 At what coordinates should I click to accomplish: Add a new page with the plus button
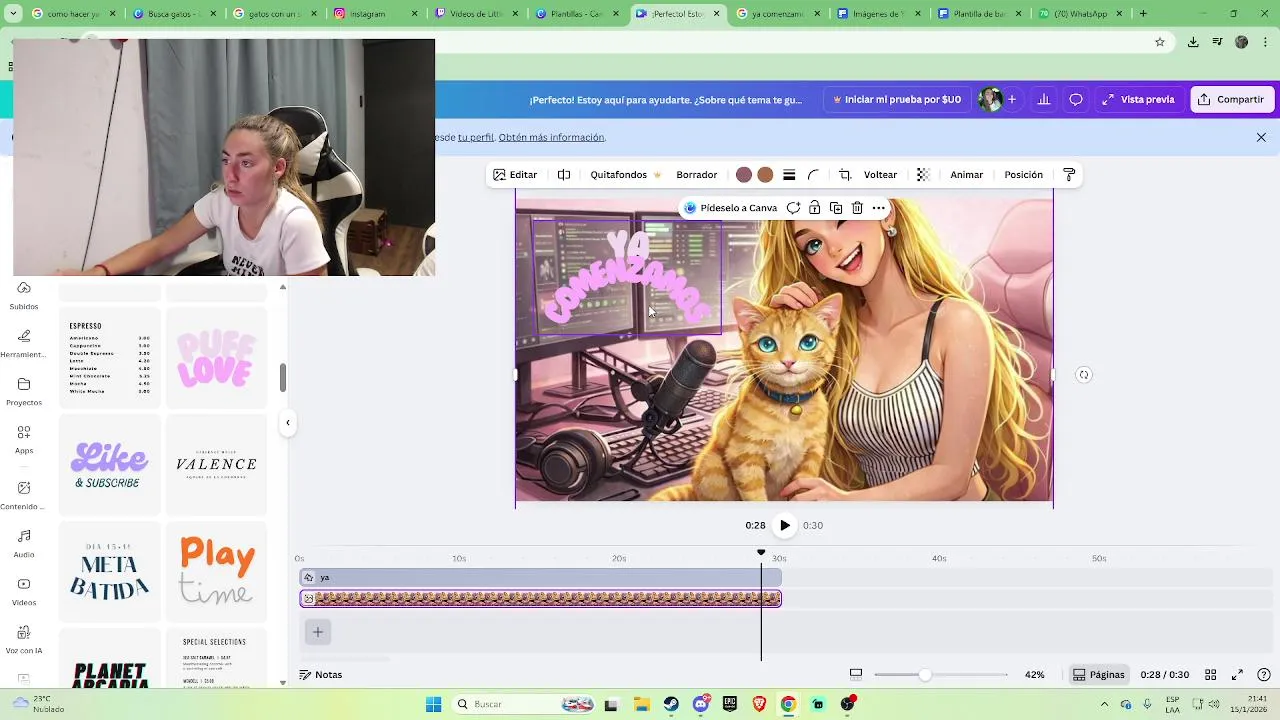click(x=317, y=631)
